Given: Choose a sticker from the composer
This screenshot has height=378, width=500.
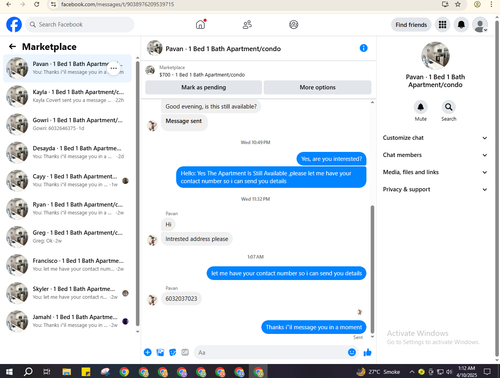Looking at the screenshot, I should pyautogui.click(x=173, y=352).
